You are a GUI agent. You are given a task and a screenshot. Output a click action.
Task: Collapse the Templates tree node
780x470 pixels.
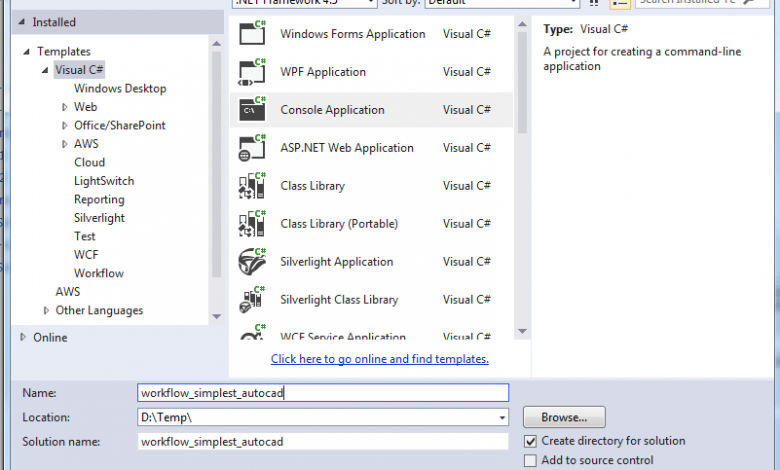click(x=26, y=51)
